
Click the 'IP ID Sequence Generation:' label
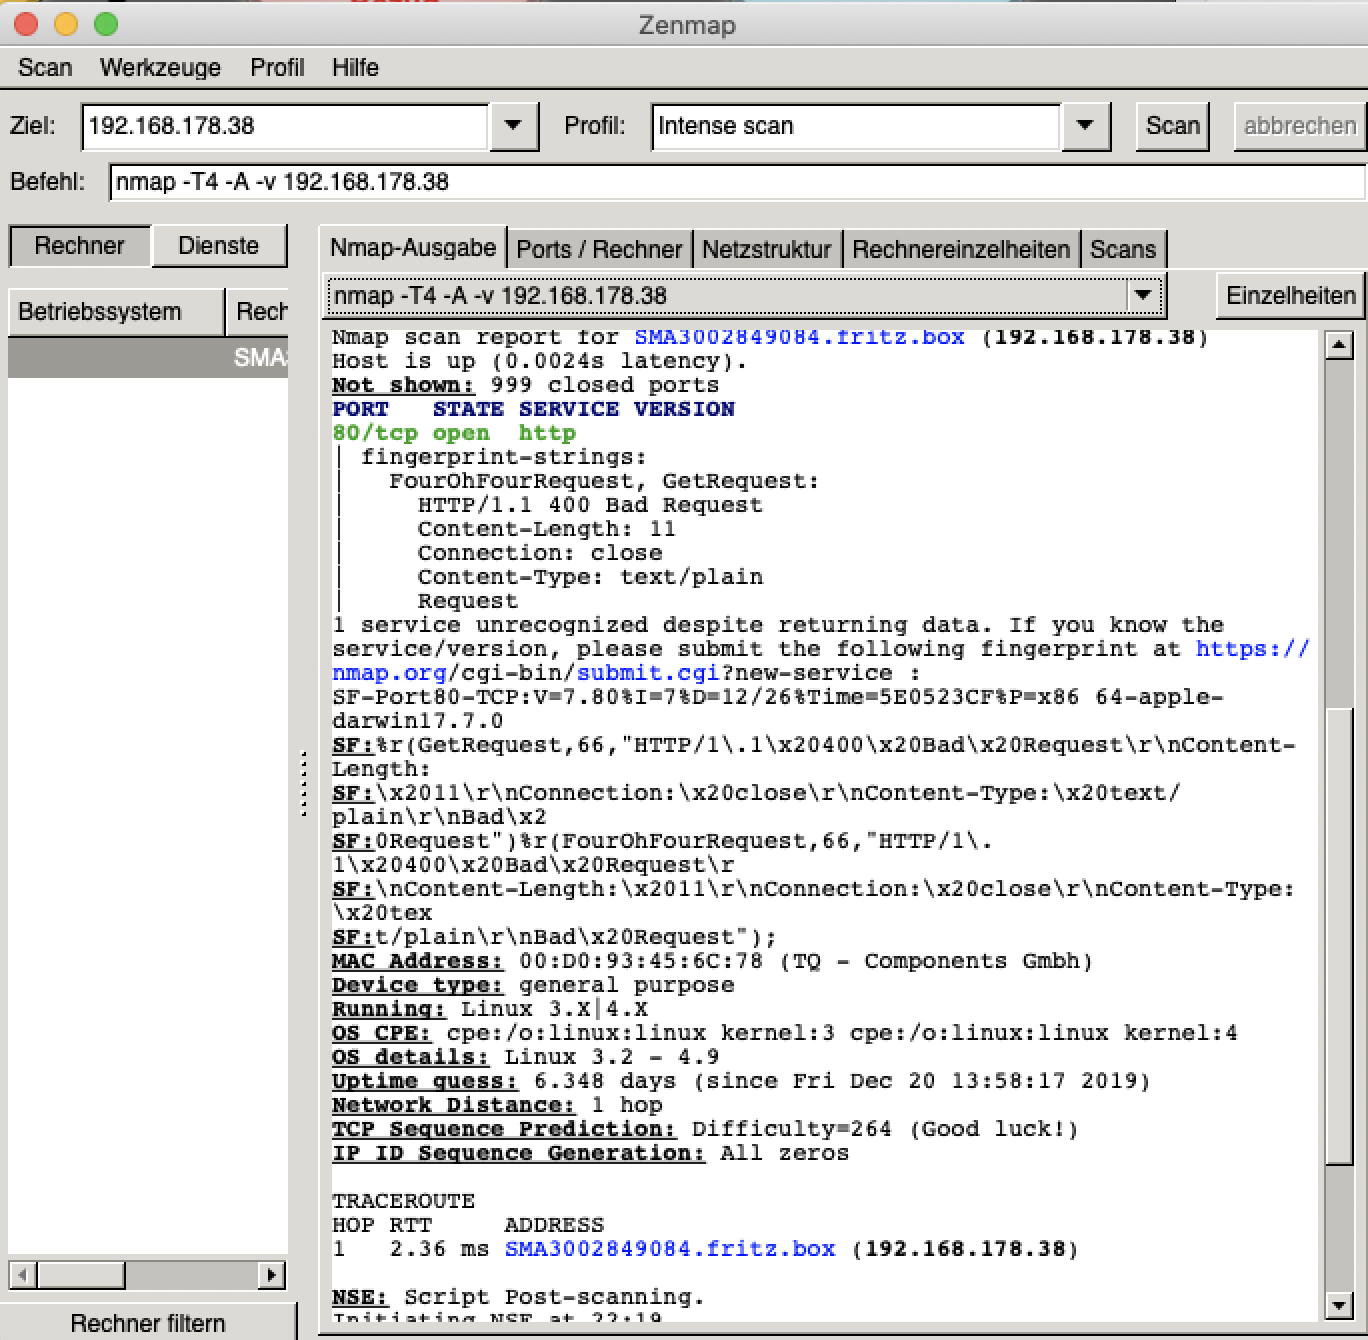tap(518, 1153)
